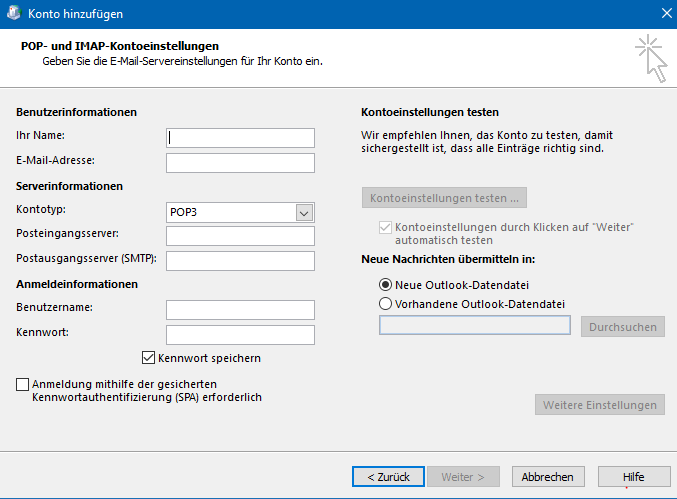This screenshot has width=677, height=499.
Task: Open the Kontotyp dropdown arrow
Action: 305,212
